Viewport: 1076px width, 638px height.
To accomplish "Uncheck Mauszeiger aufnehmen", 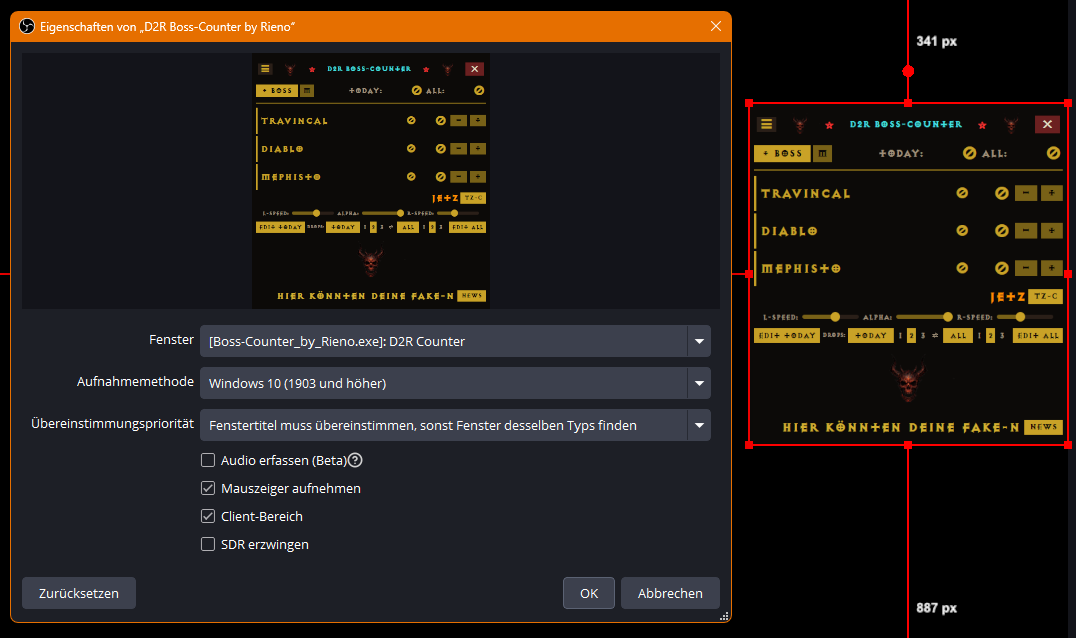I will pos(208,488).
